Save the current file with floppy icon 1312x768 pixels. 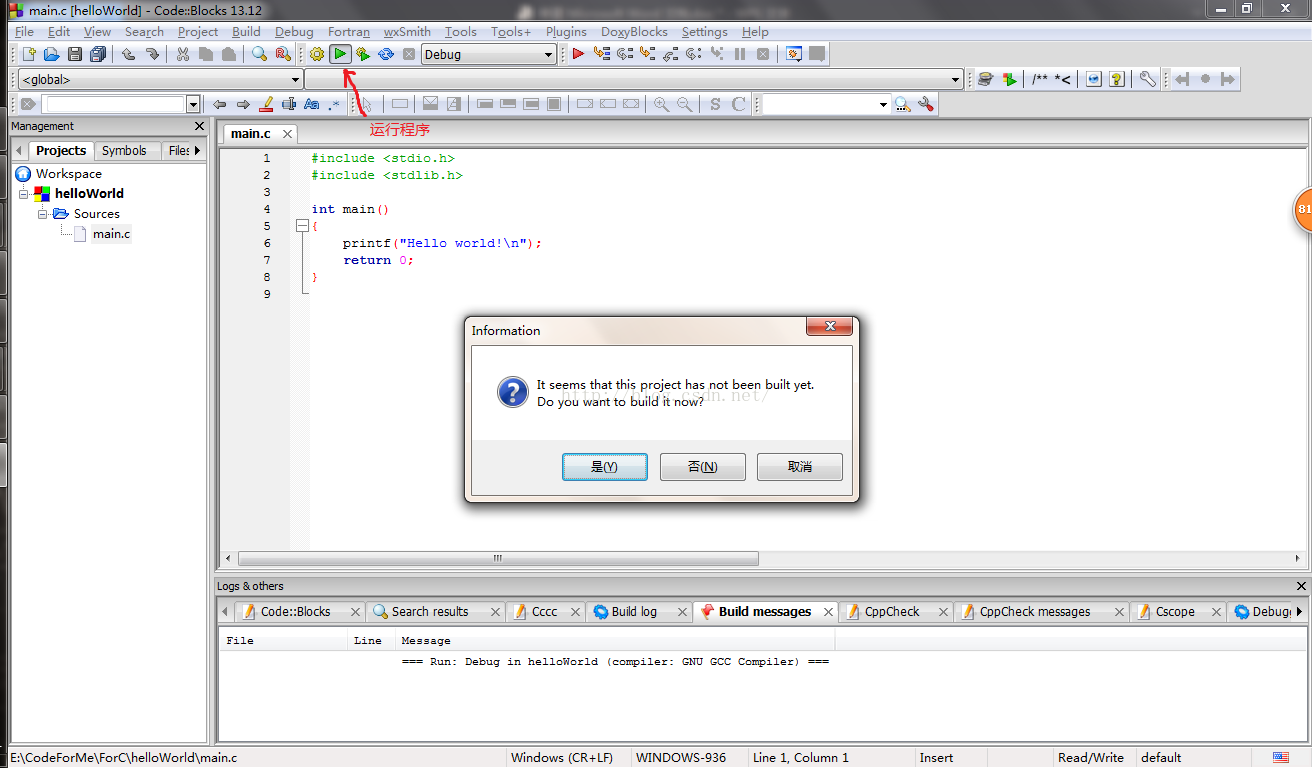tap(75, 54)
